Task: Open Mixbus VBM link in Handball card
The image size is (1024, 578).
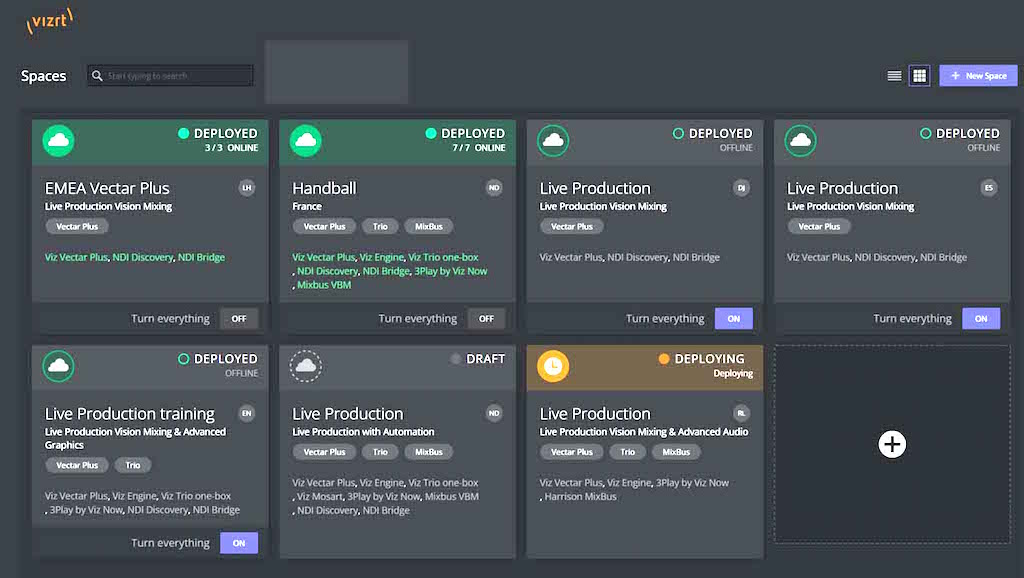Action: 324,285
